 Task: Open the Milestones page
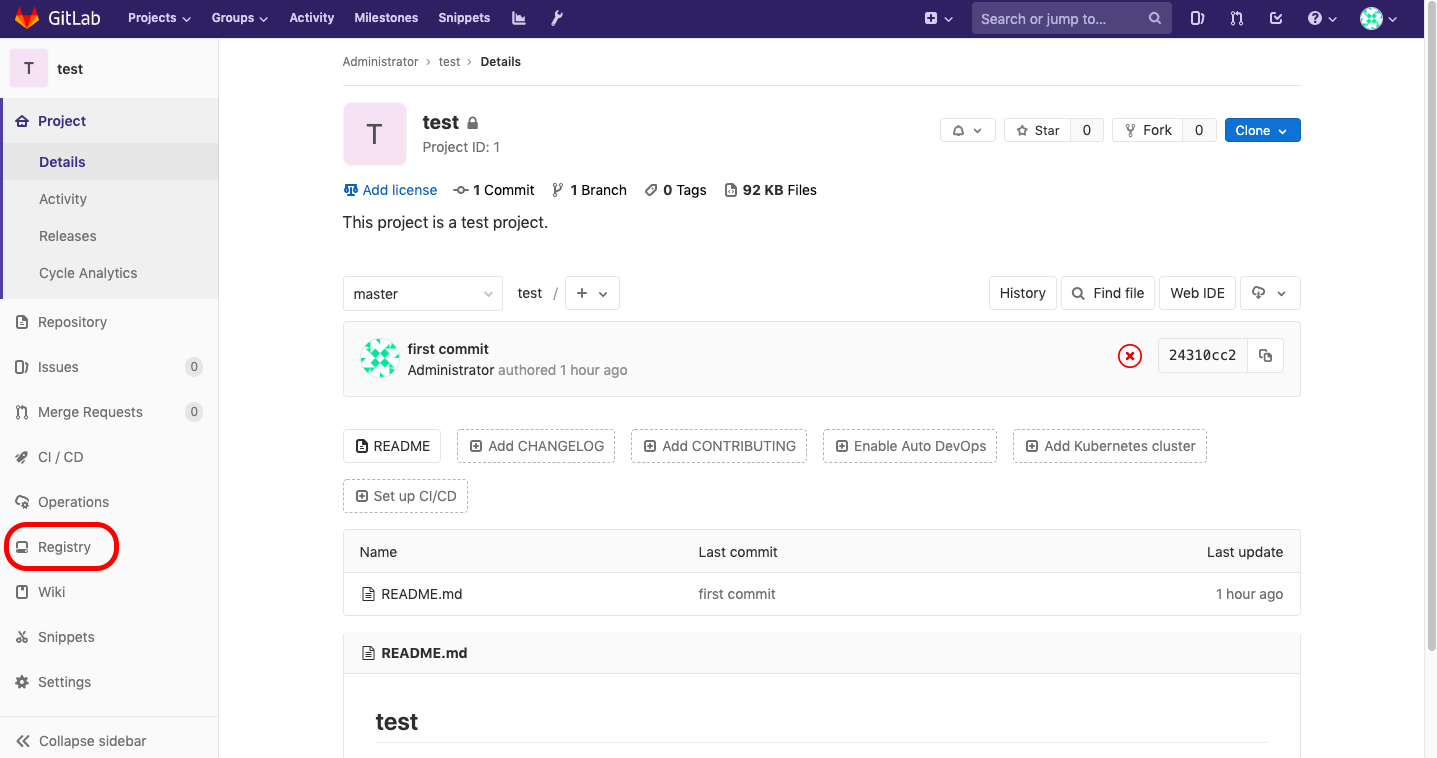[386, 18]
